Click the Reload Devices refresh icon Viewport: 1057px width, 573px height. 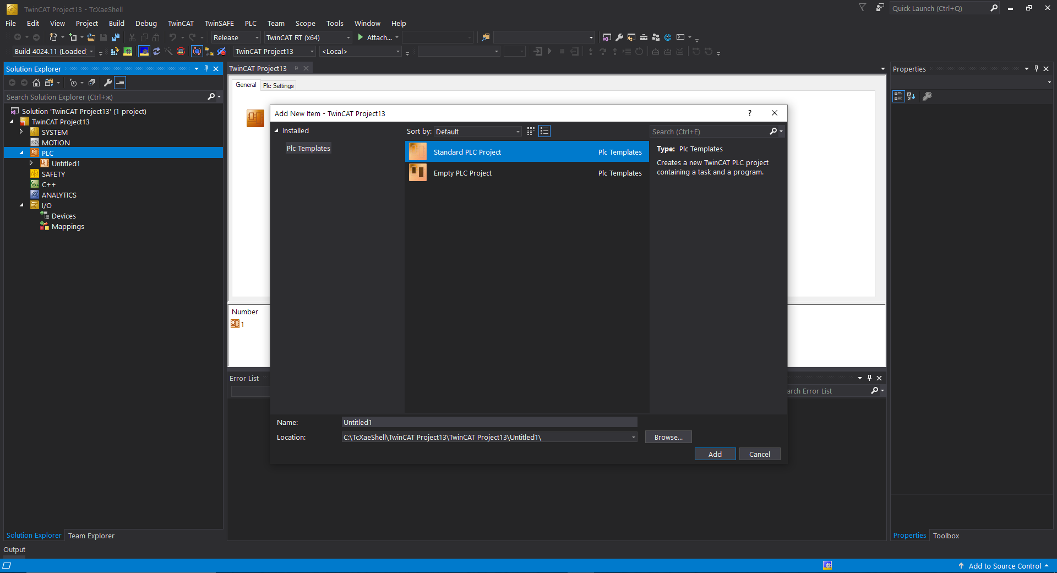click(x=156, y=51)
